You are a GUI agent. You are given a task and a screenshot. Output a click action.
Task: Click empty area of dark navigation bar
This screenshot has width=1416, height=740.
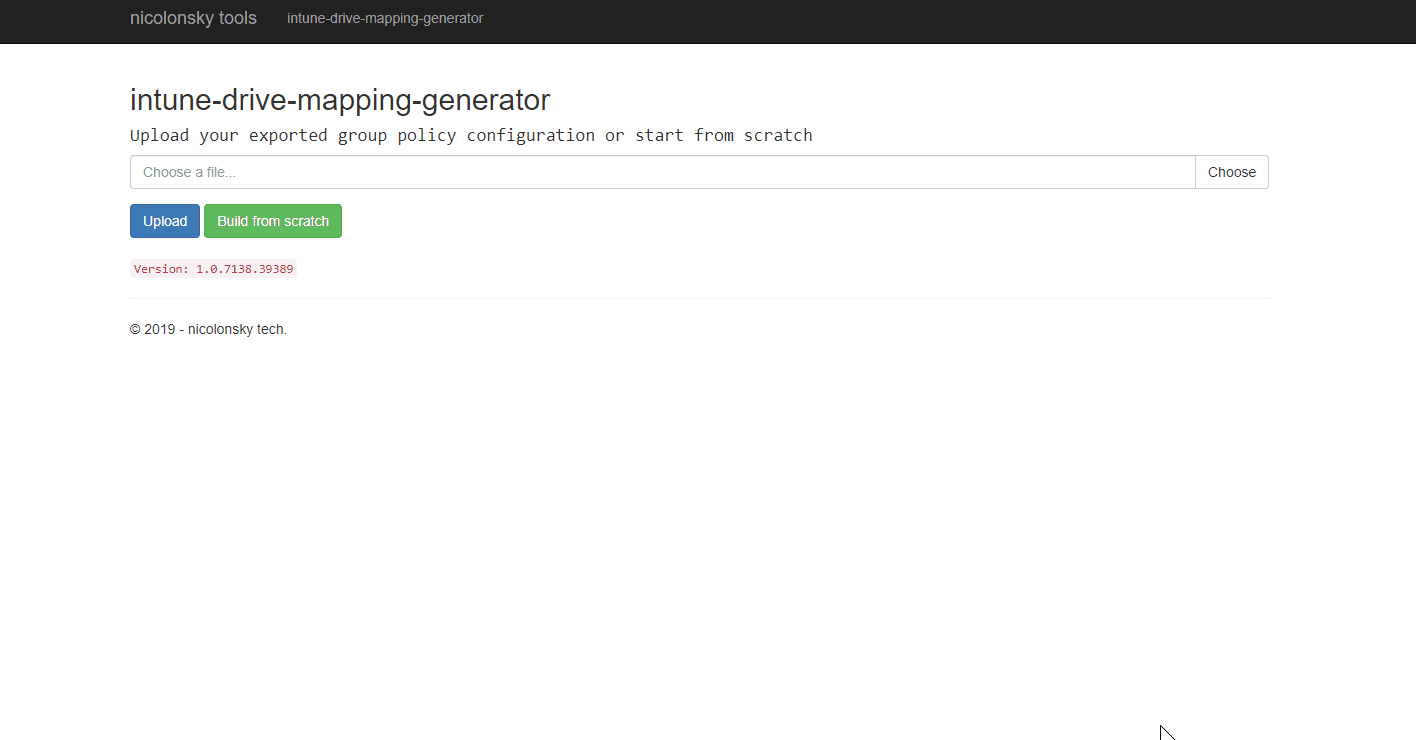(x=900, y=20)
